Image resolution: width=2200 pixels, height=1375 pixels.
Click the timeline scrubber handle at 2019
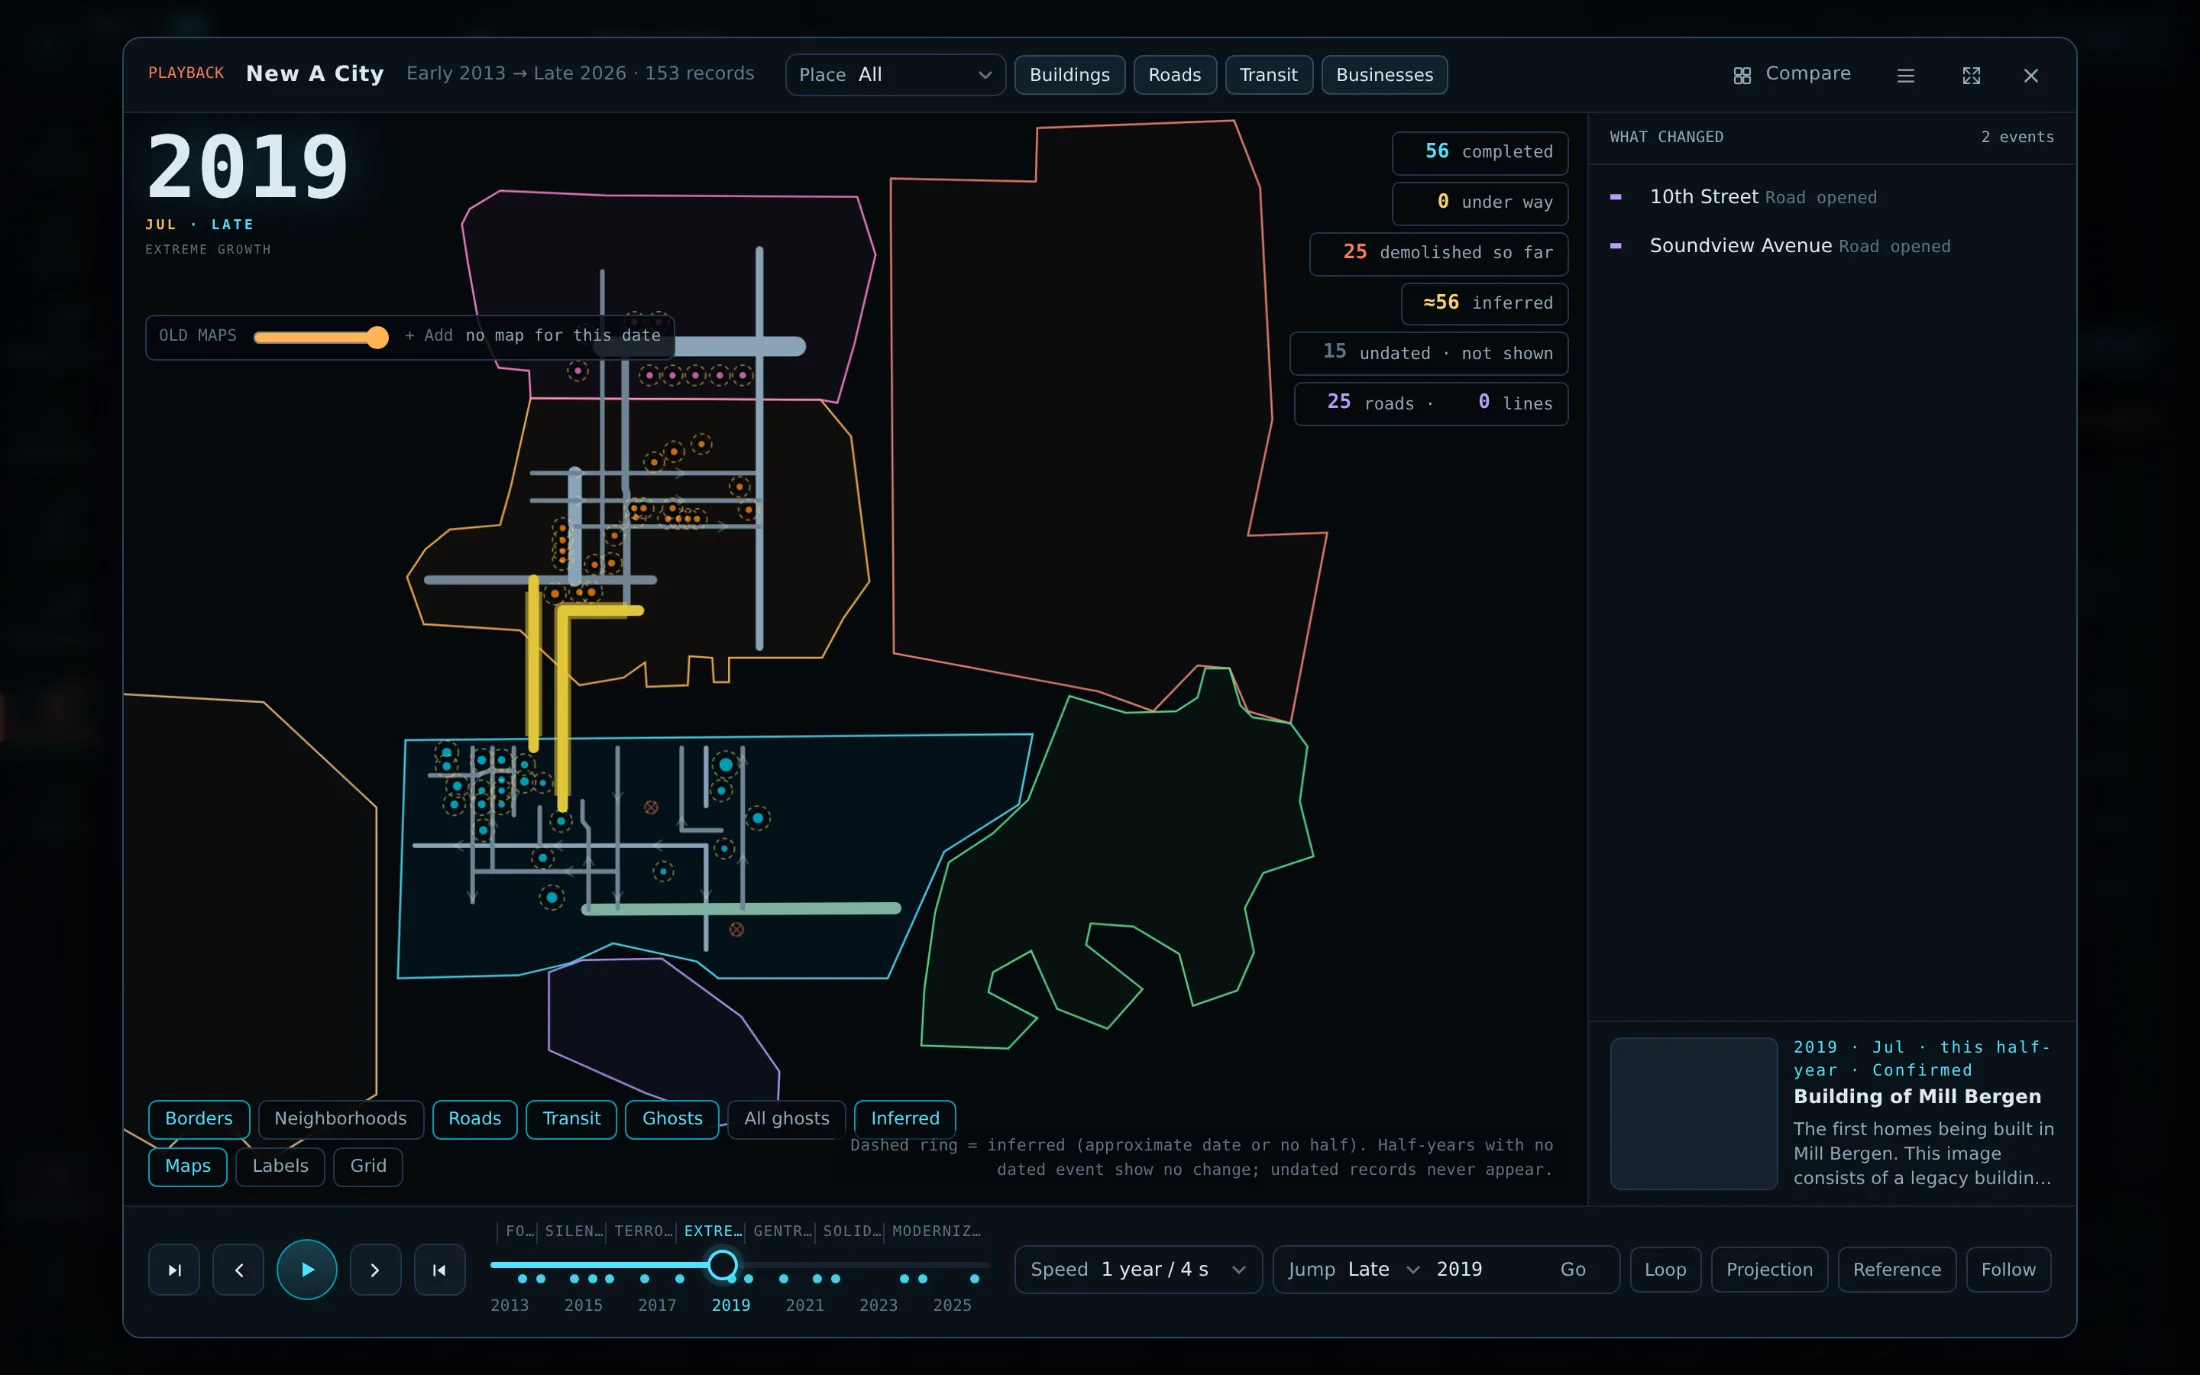tap(722, 1265)
